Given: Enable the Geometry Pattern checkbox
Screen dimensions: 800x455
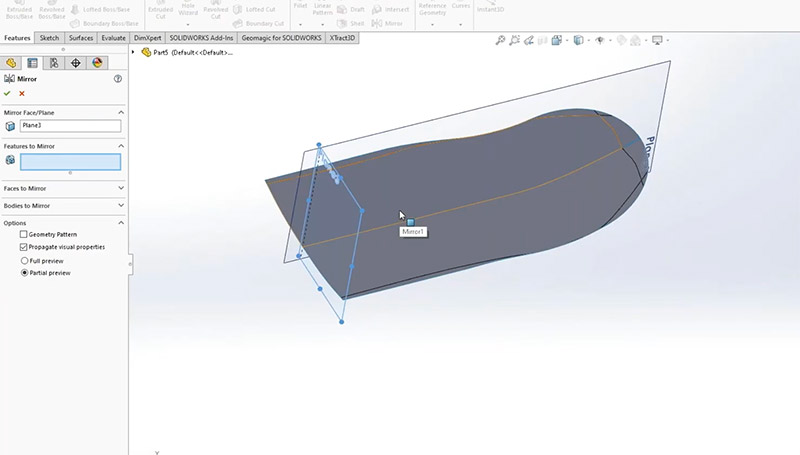Looking at the screenshot, I should click(24, 234).
